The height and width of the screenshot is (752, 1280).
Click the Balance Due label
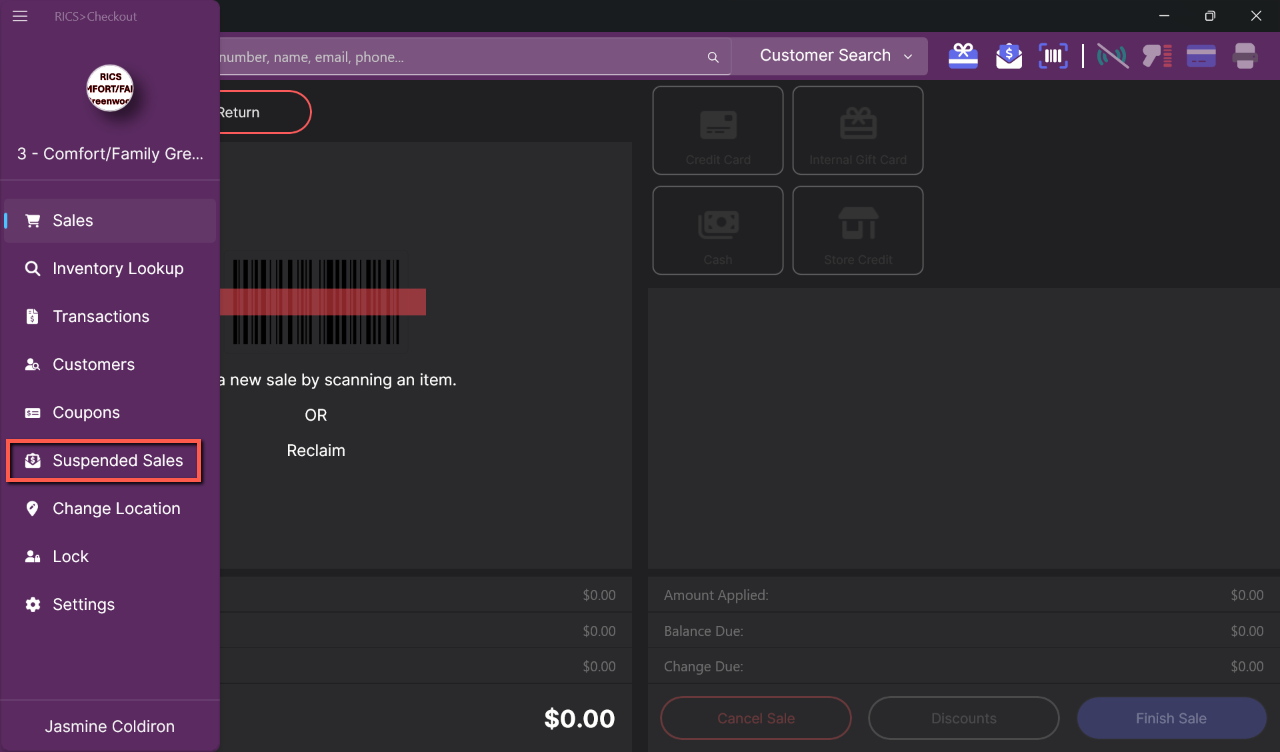pos(704,631)
